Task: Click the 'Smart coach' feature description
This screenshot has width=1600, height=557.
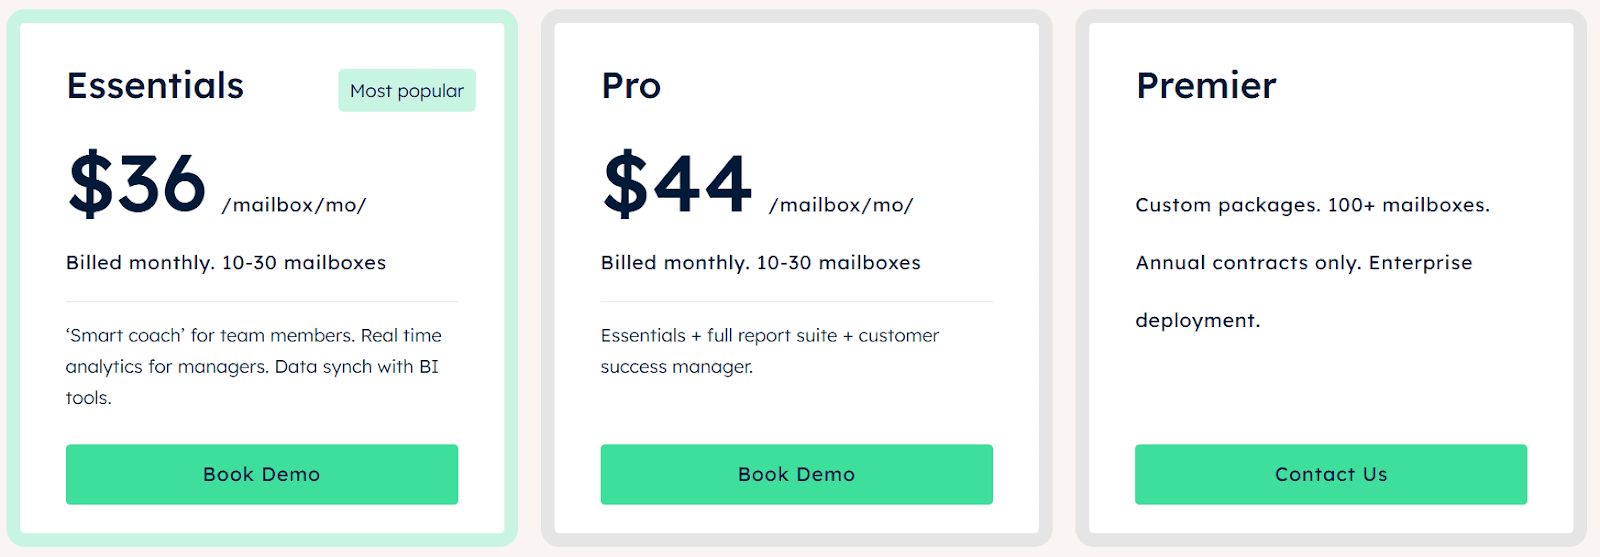Action: (x=254, y=366)
